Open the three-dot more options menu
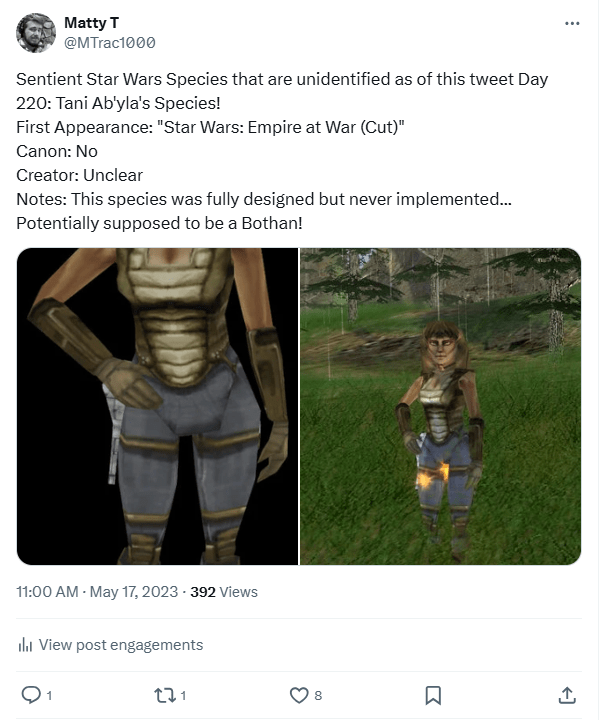 [x=572, y=23]
